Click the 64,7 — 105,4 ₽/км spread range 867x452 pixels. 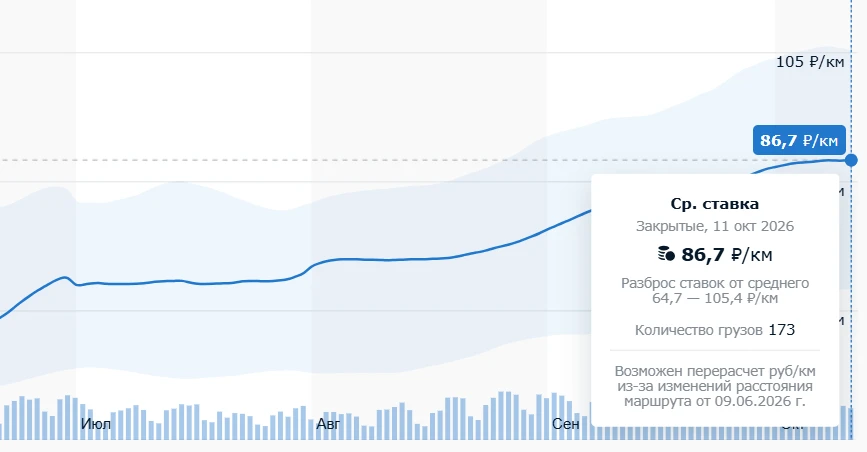[x=714, y=298]
